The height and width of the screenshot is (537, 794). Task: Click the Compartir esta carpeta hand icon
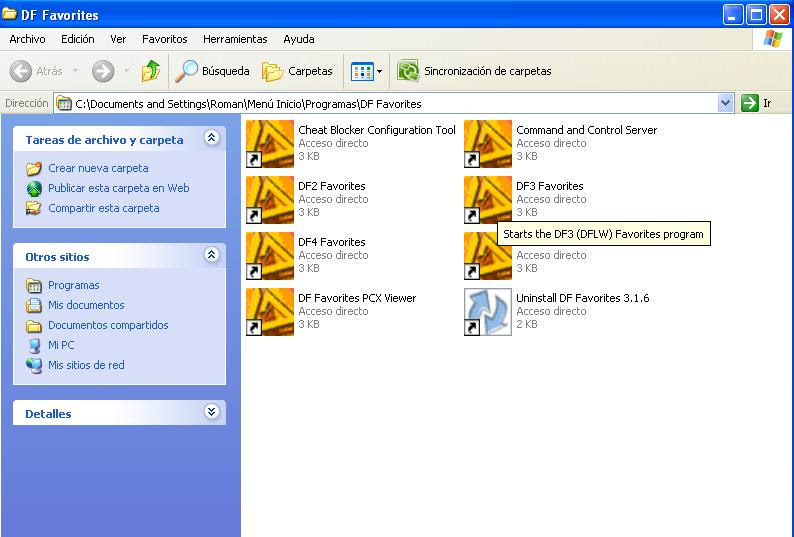(34, 208)
